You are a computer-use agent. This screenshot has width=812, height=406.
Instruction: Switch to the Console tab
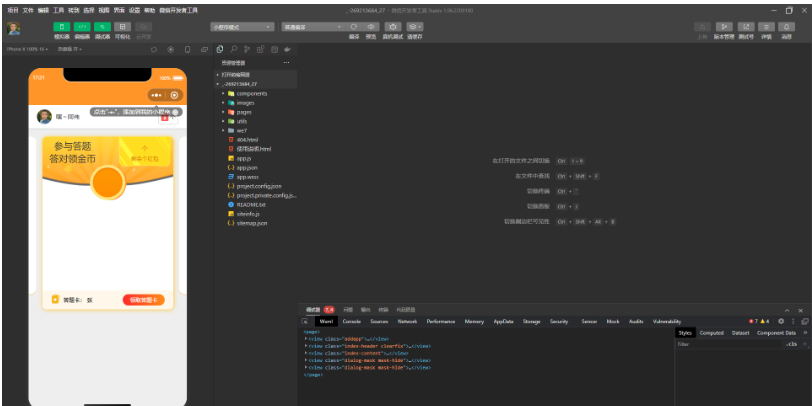pyautogui.click(x=352, y=321)
